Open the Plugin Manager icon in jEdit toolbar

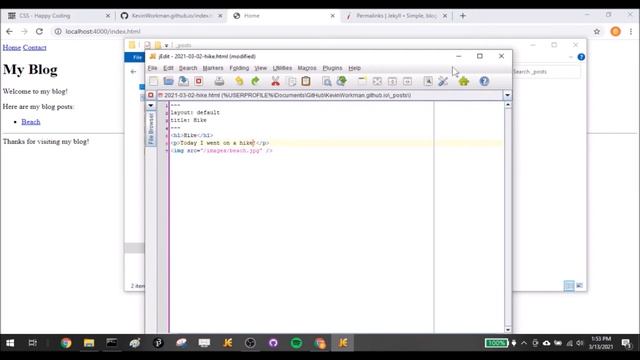[x=464, y=81]
